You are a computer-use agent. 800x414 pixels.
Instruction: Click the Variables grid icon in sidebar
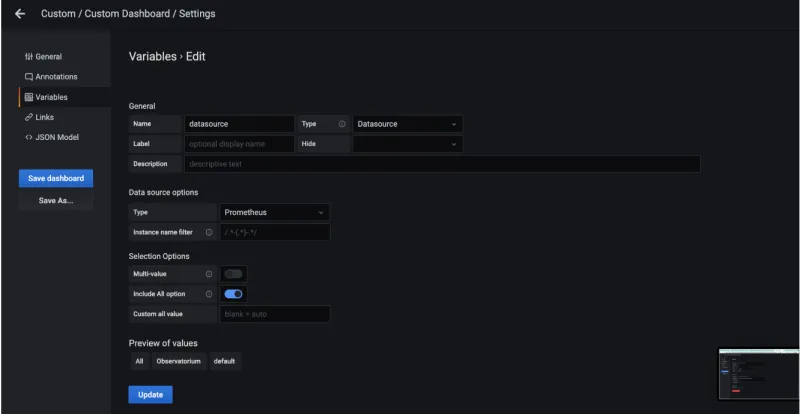[29, 97]
